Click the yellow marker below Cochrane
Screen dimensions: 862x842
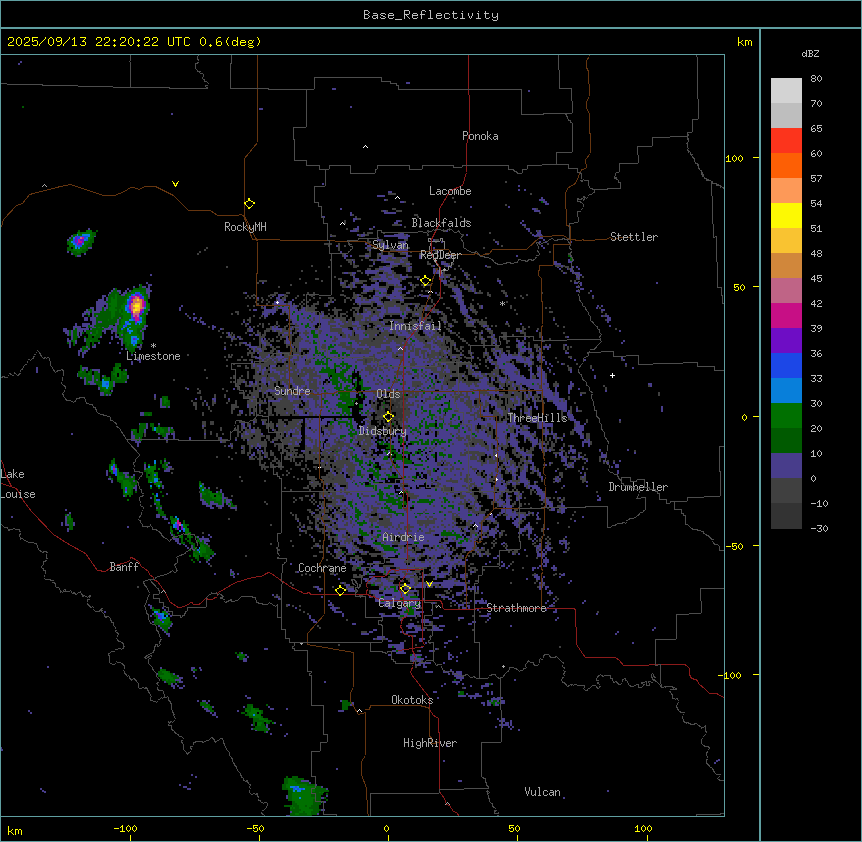[x=340, y=590]
